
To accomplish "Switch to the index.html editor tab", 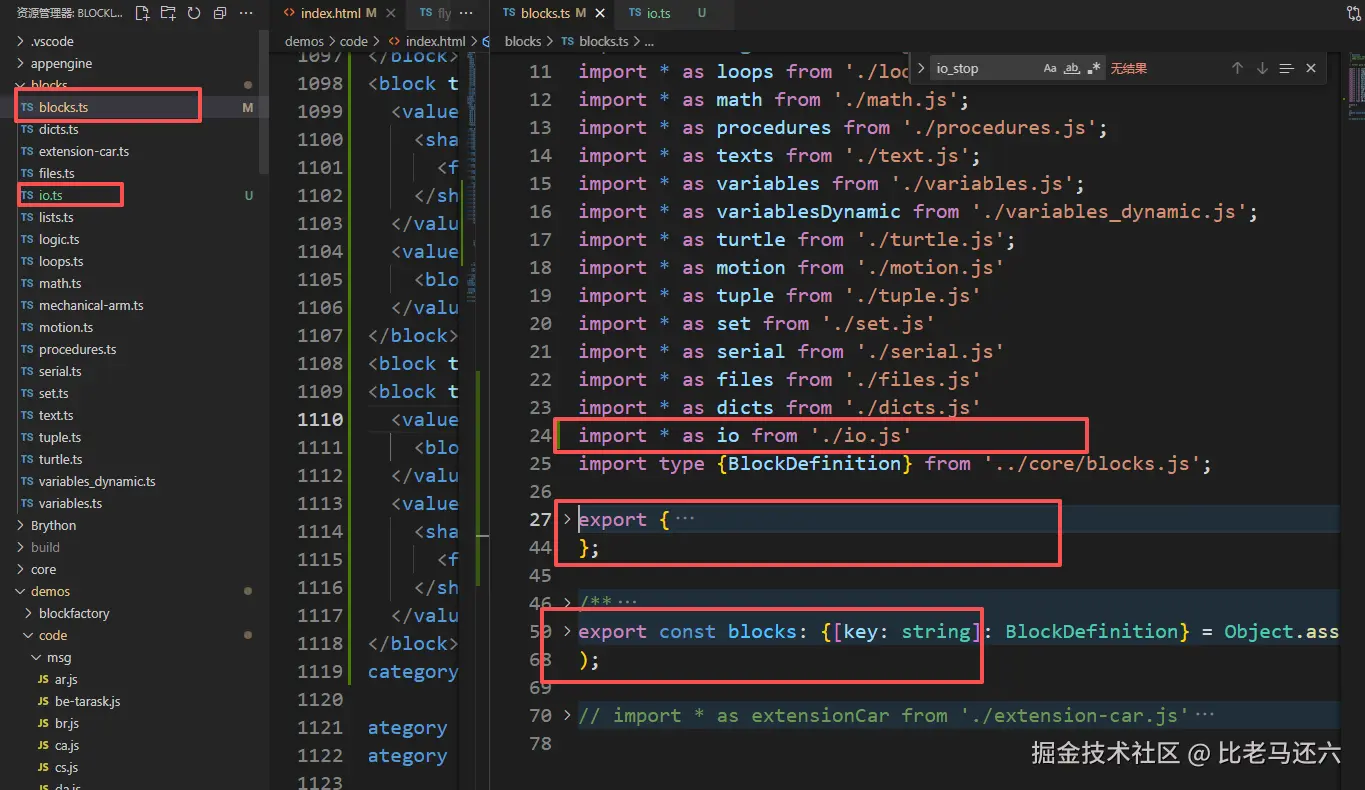I will pyautogui.click(x=330, y=13).
